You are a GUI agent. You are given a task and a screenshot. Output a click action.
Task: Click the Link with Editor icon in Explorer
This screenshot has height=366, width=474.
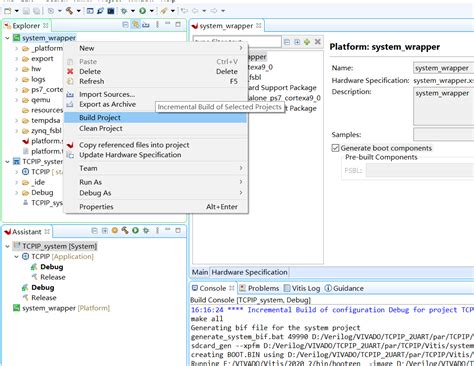pos(135,25)
